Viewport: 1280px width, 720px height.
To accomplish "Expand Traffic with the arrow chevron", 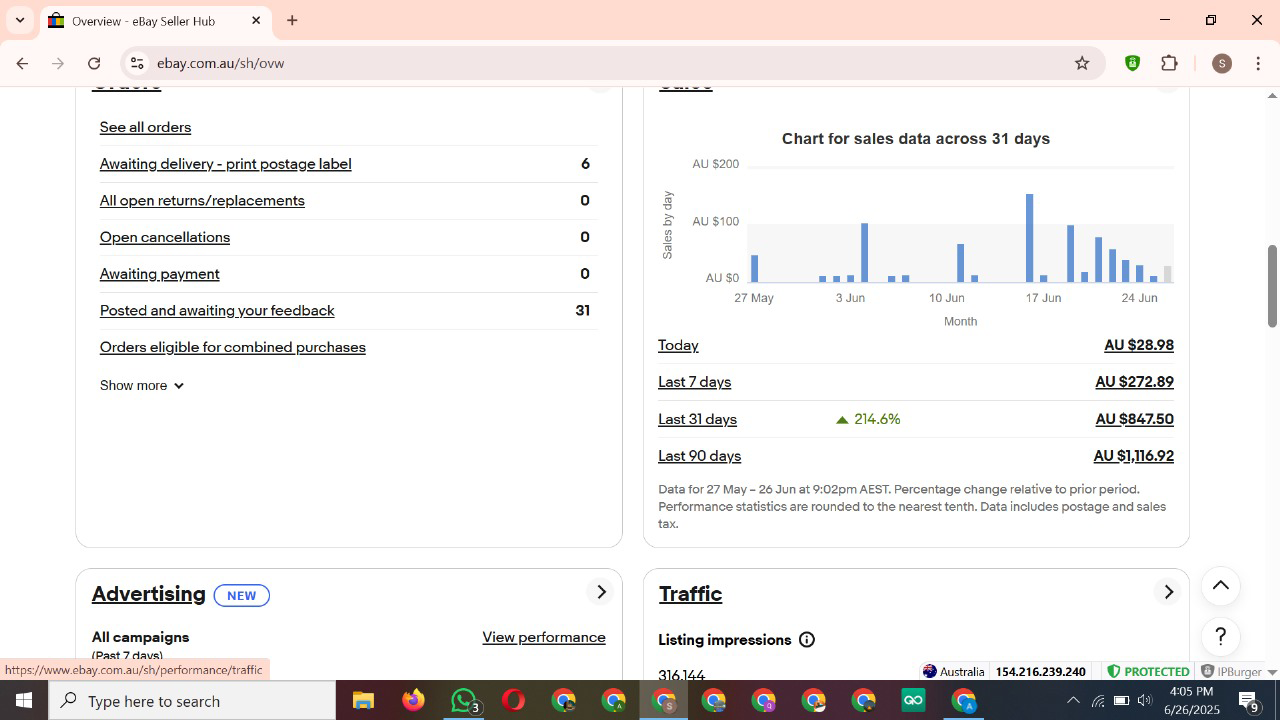I will pyautogui.click(x=1168, y=592).
